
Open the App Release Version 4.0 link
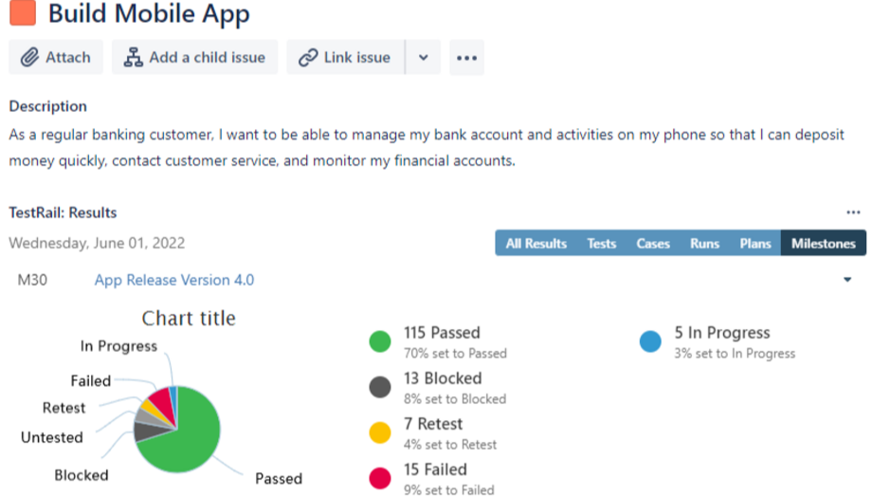[174, 280]
